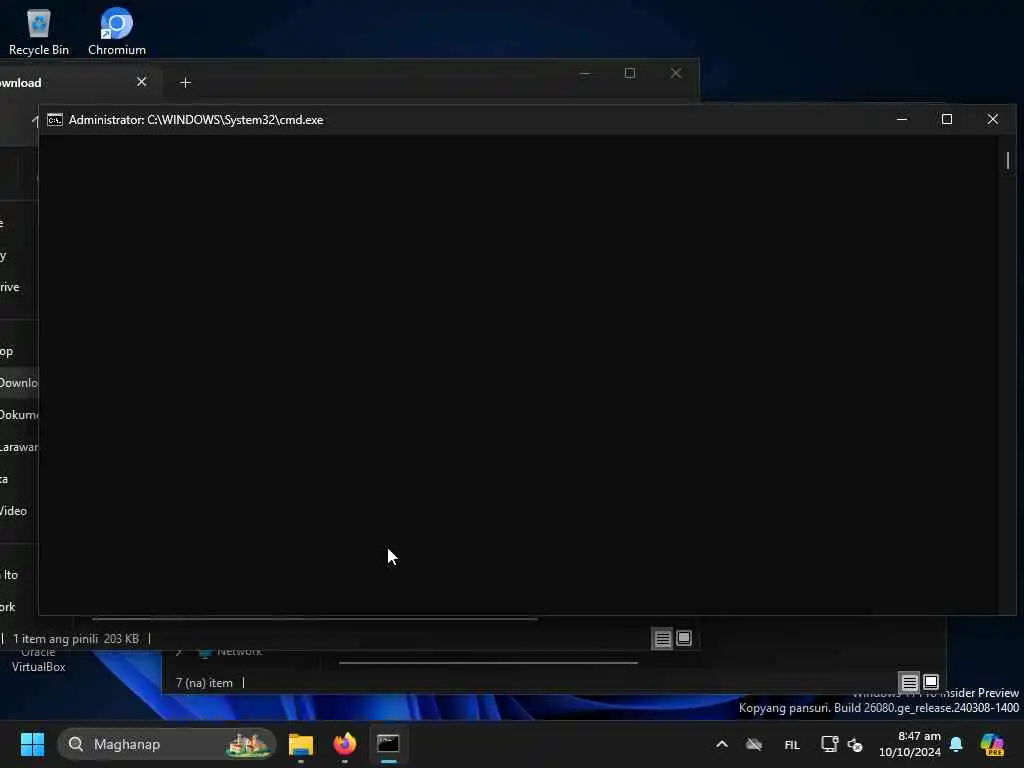Open the notification bell icon
This screenshot has width=1024, height=768.
coord(956,744)
